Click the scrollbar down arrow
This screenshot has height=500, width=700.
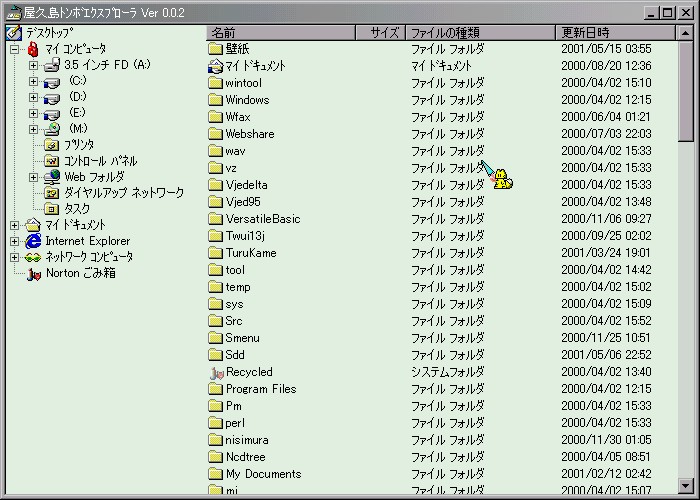pyautogui.click(x=685, y=485)
